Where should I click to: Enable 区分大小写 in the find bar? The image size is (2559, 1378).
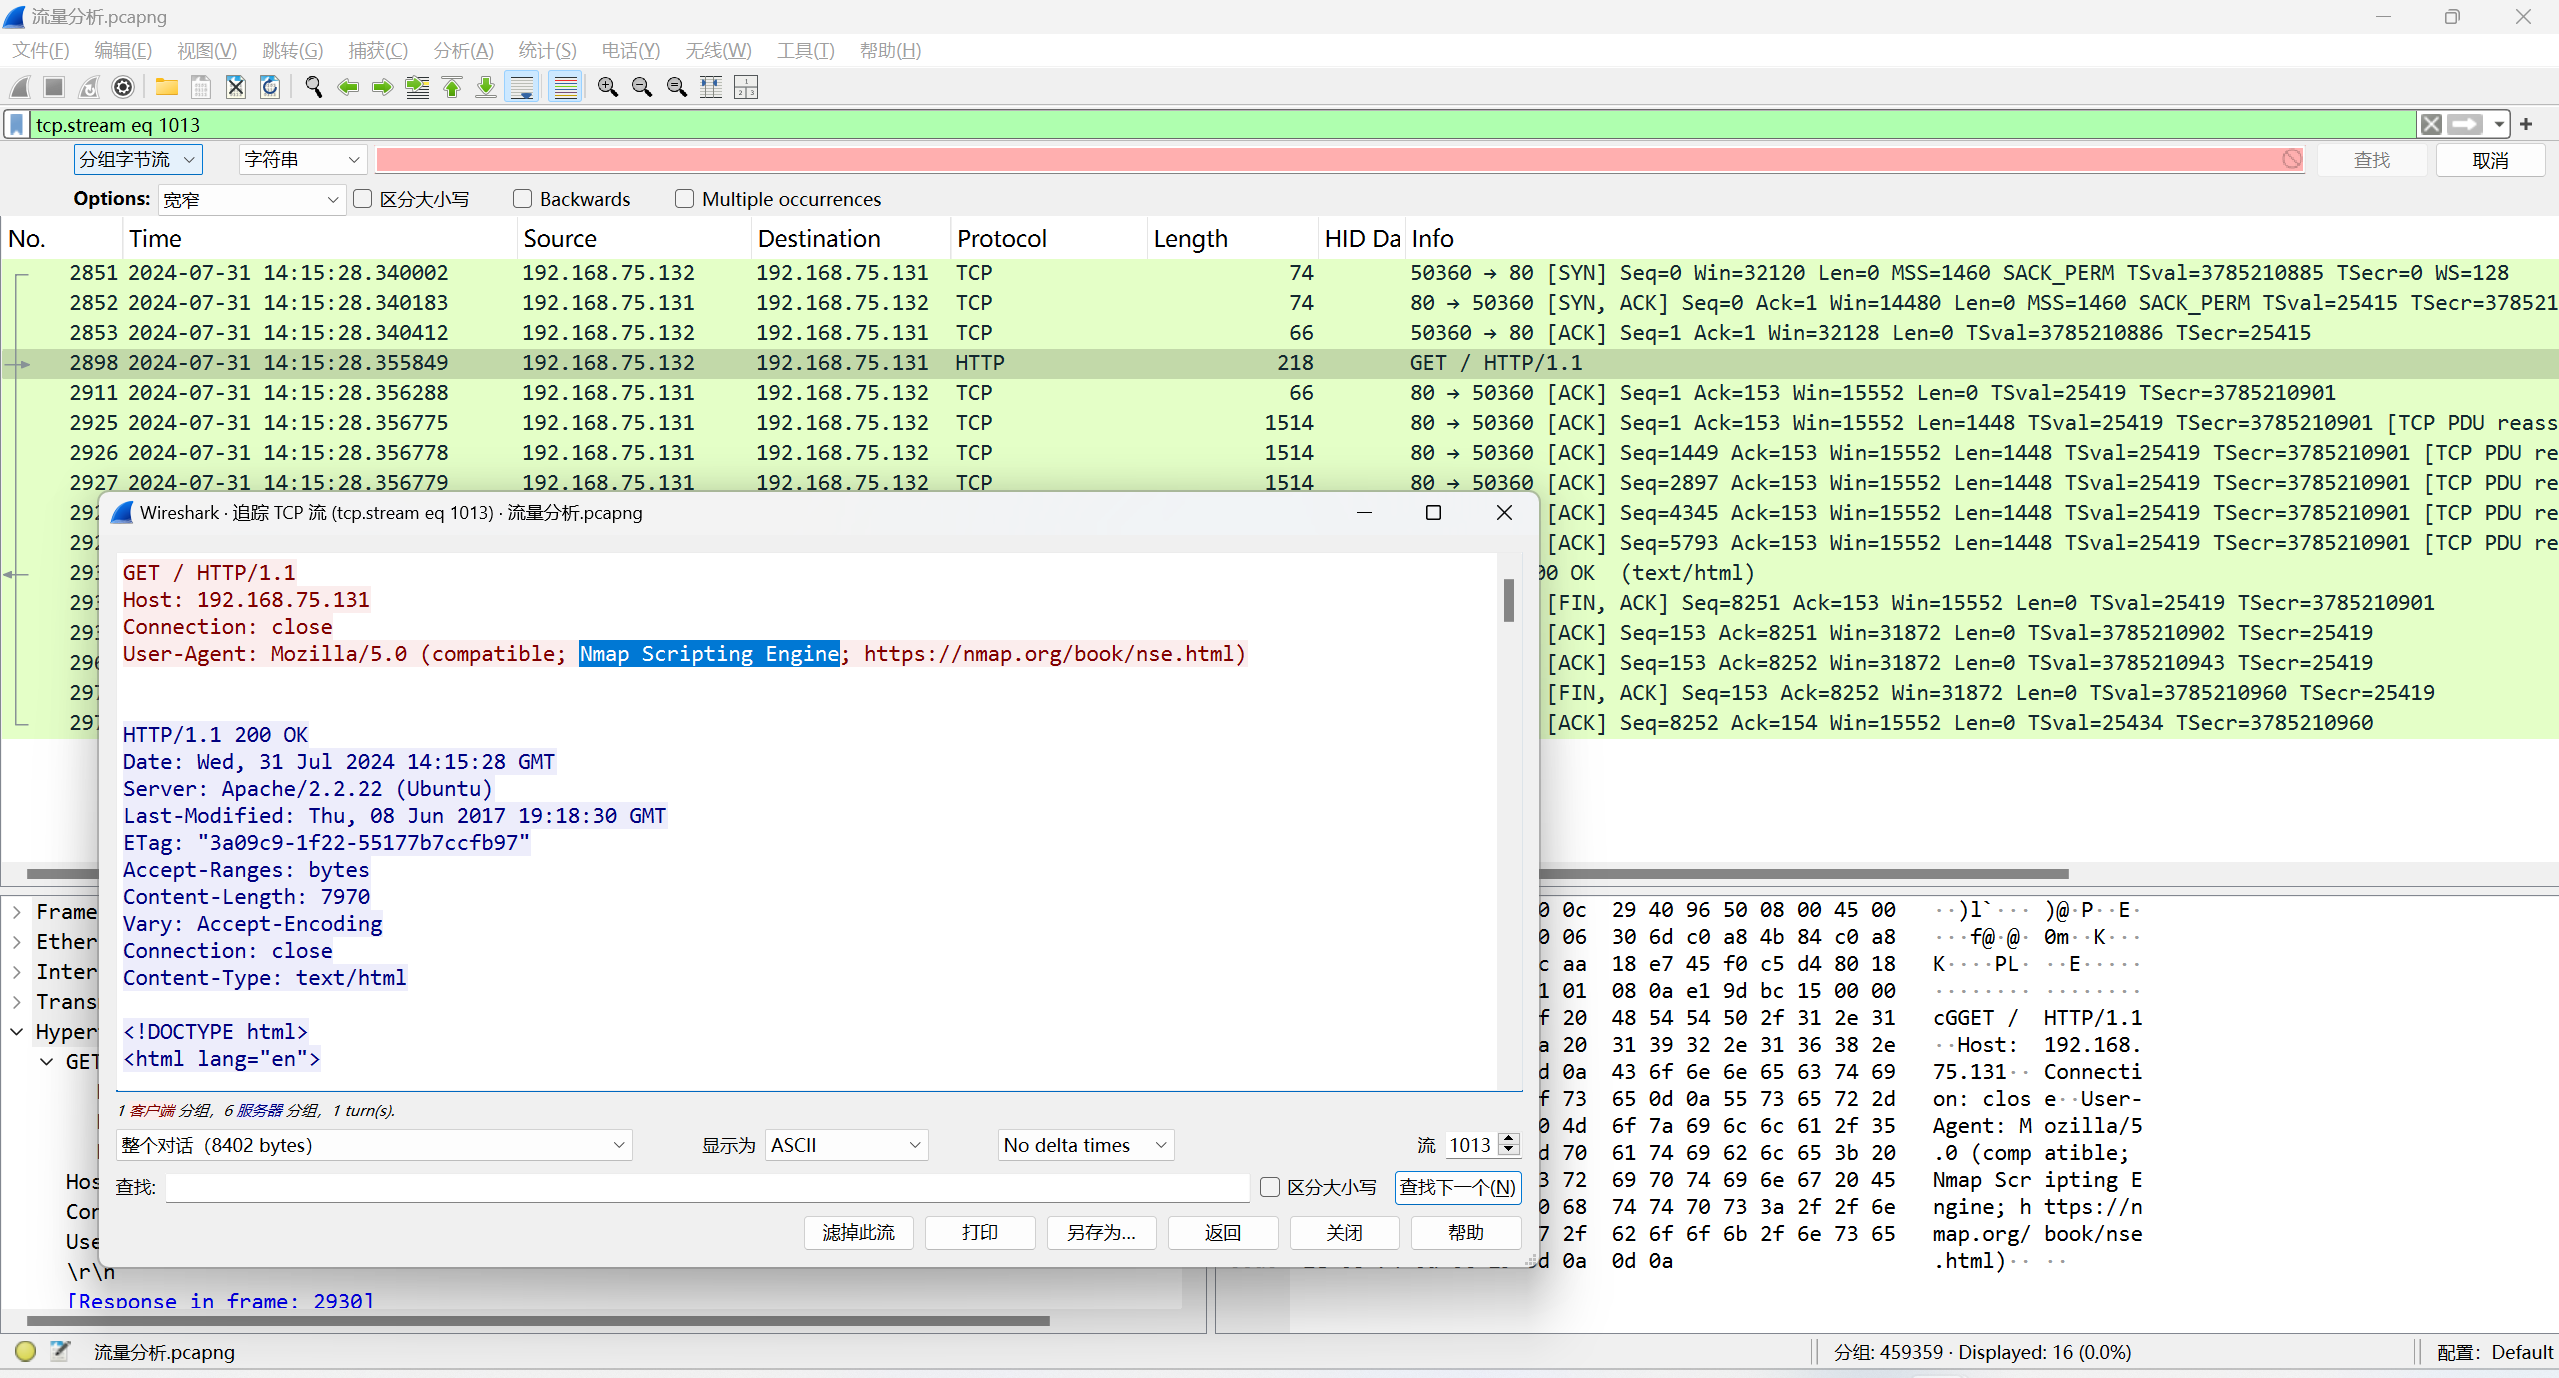(x=363, y=199)
